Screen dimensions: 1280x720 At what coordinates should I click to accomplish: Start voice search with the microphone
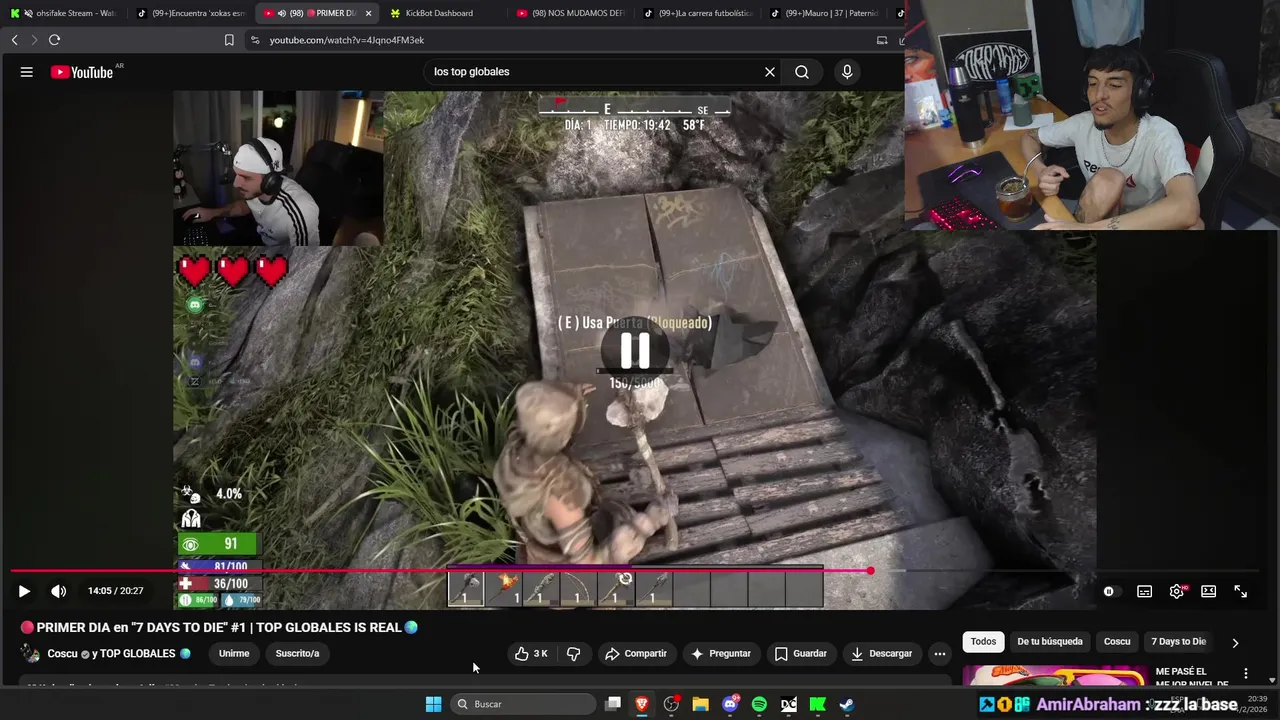coord(847,72)
